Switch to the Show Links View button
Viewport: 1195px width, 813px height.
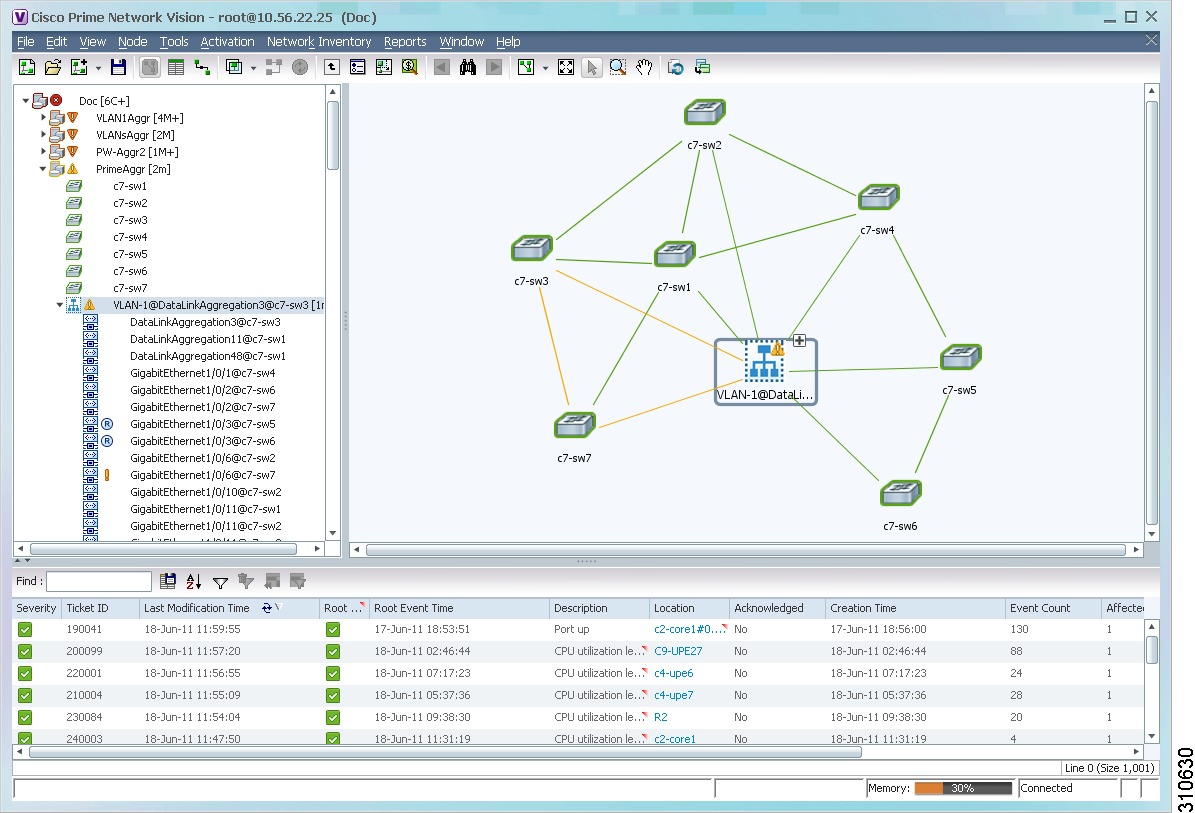click(202, 68)
